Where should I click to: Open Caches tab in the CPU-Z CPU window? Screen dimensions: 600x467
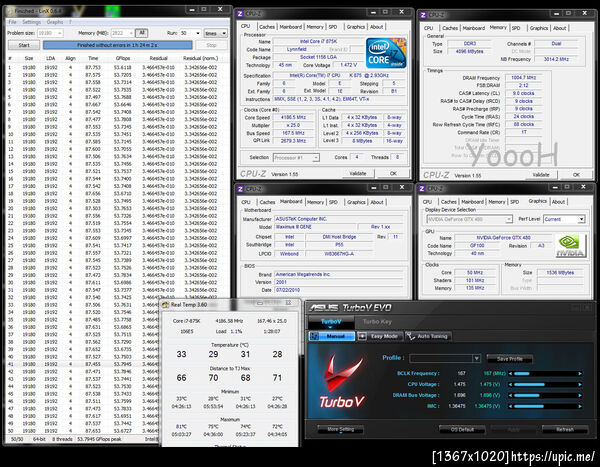[267, 27]
